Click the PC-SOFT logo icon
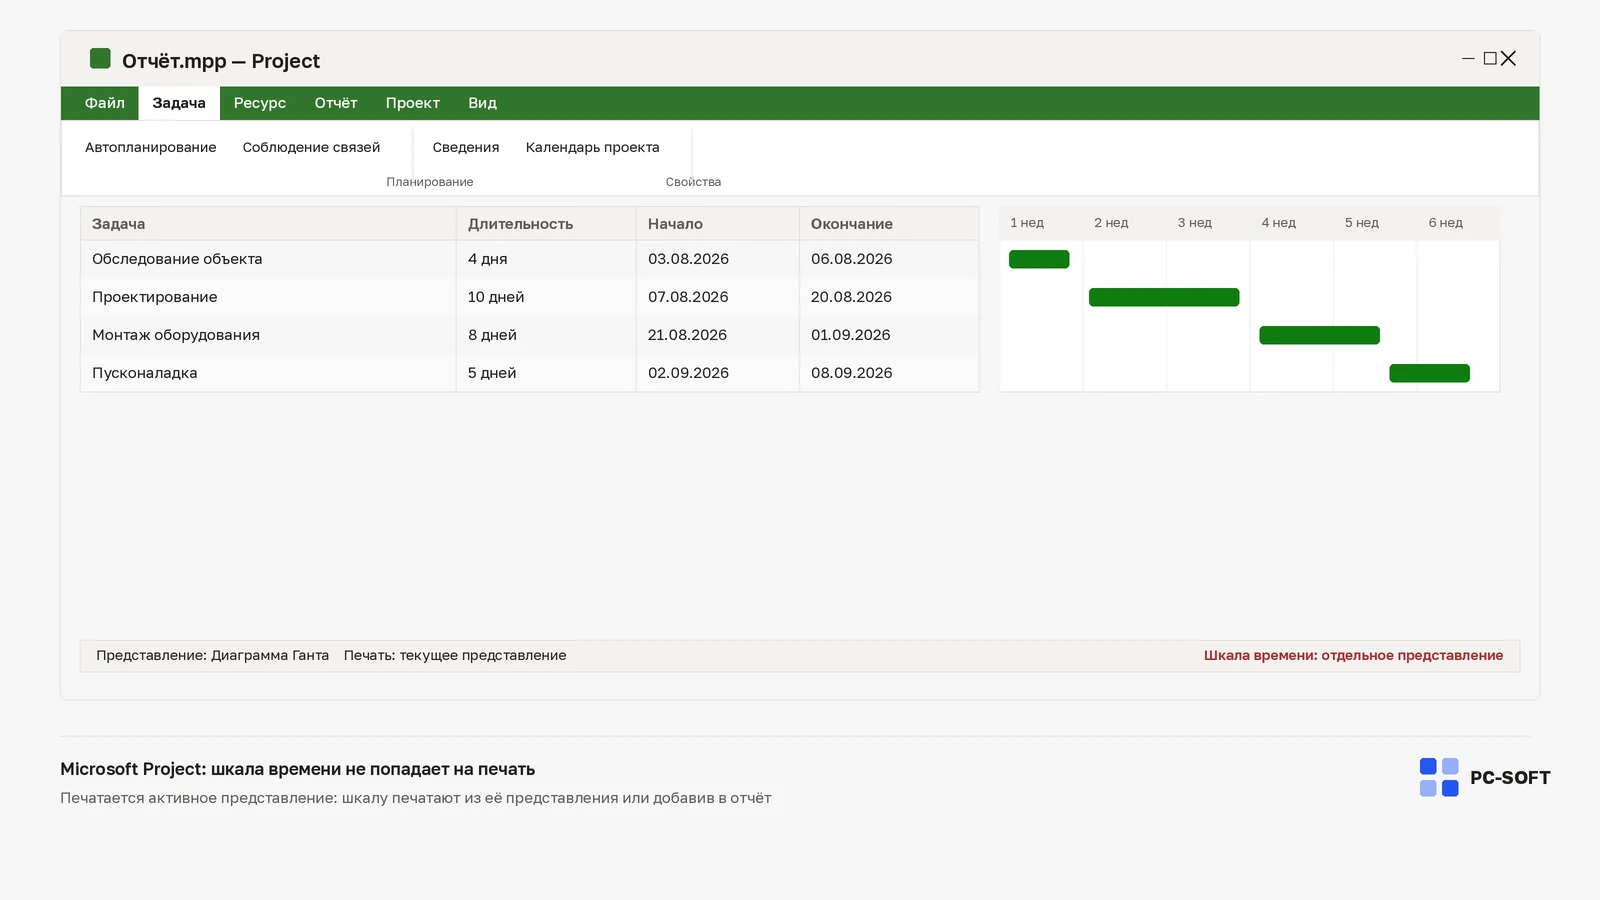 [x=1439, y=777]
